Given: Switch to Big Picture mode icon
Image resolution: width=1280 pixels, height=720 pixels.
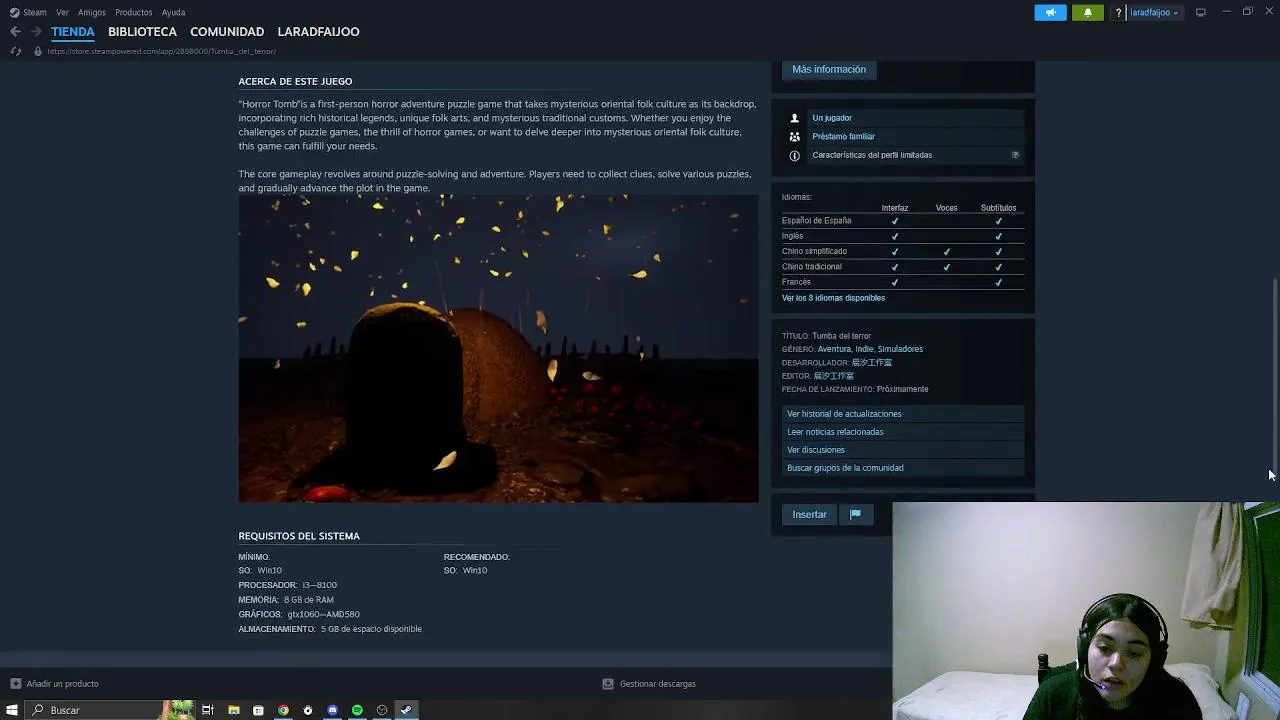Looking at the screenshot, I should [1200, 12].
